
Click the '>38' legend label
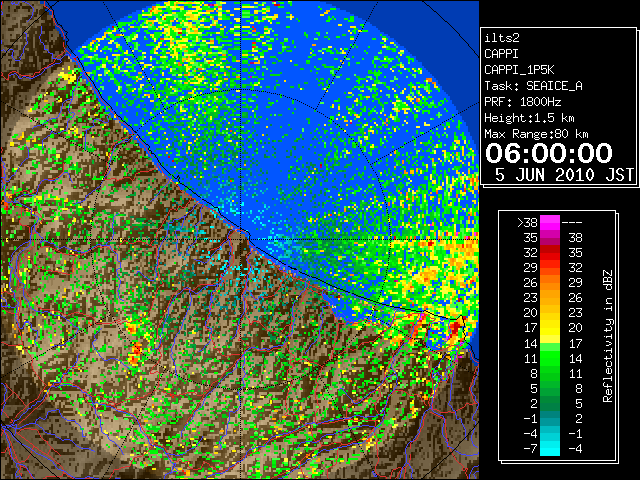pos(527,223)
